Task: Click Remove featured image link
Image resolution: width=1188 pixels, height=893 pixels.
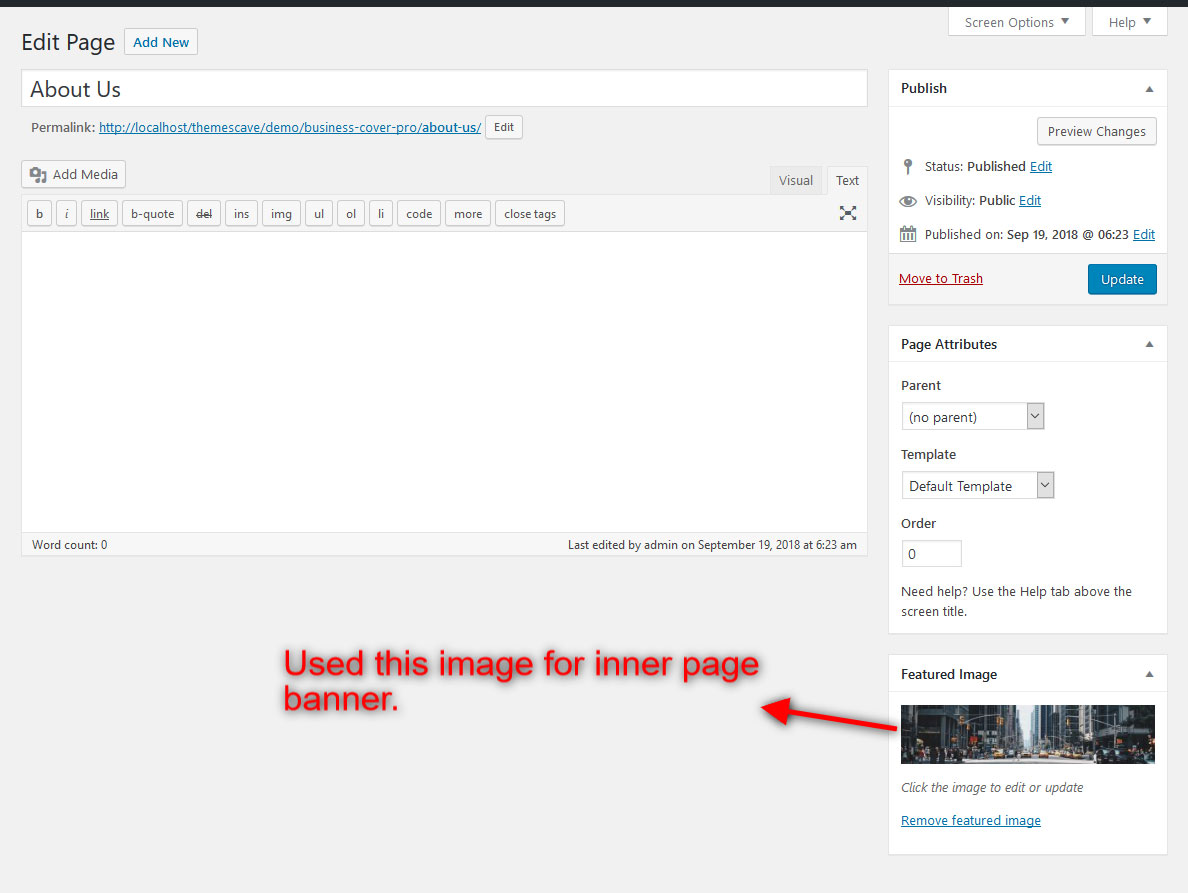Action: click(971, 820)
